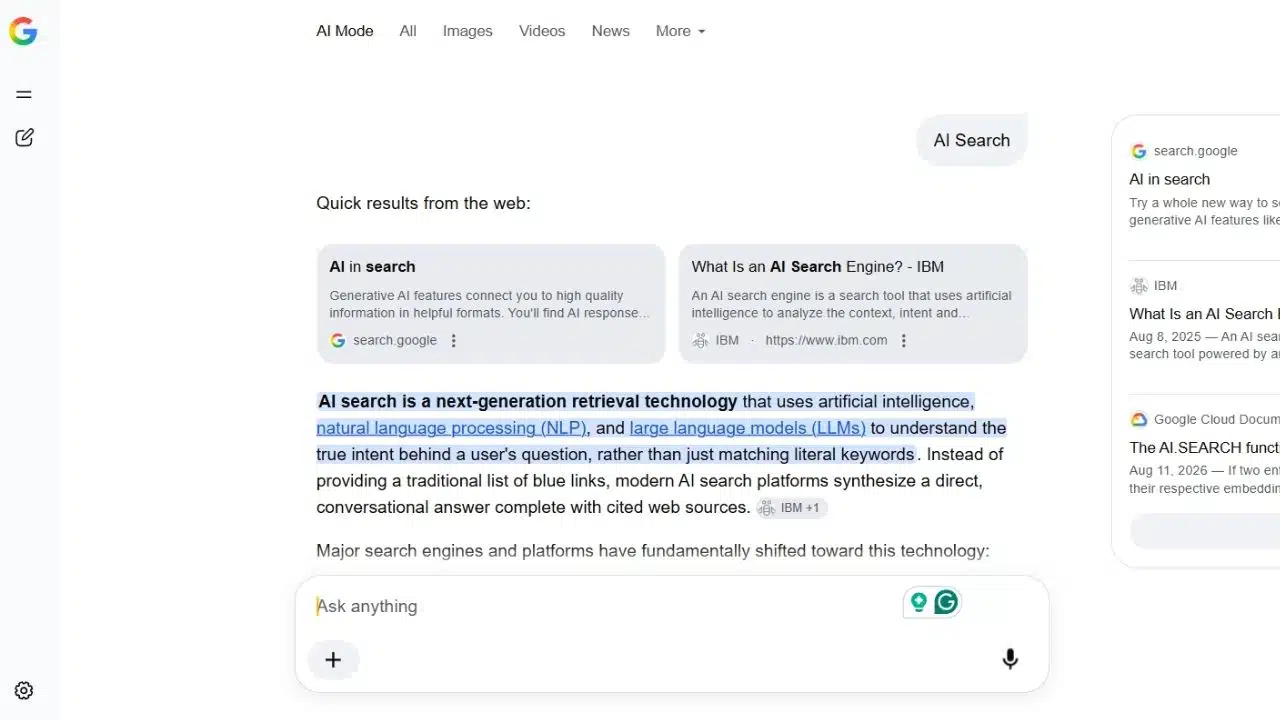Start a new chat via pencil icon
Viewport: 1280px width, 720px height.
tap(24, 138)
